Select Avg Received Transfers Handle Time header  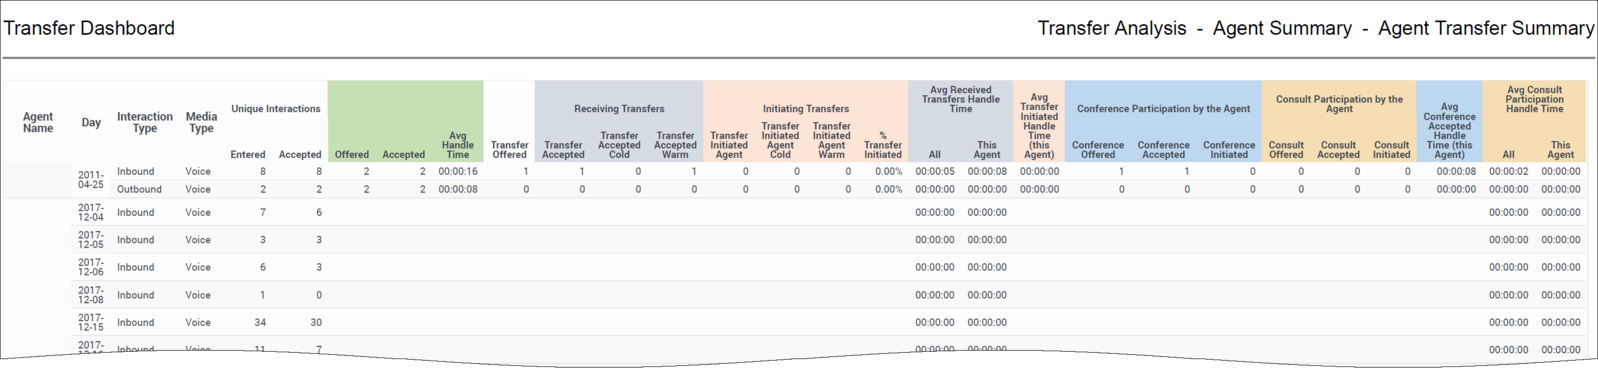tap(960, 99)
